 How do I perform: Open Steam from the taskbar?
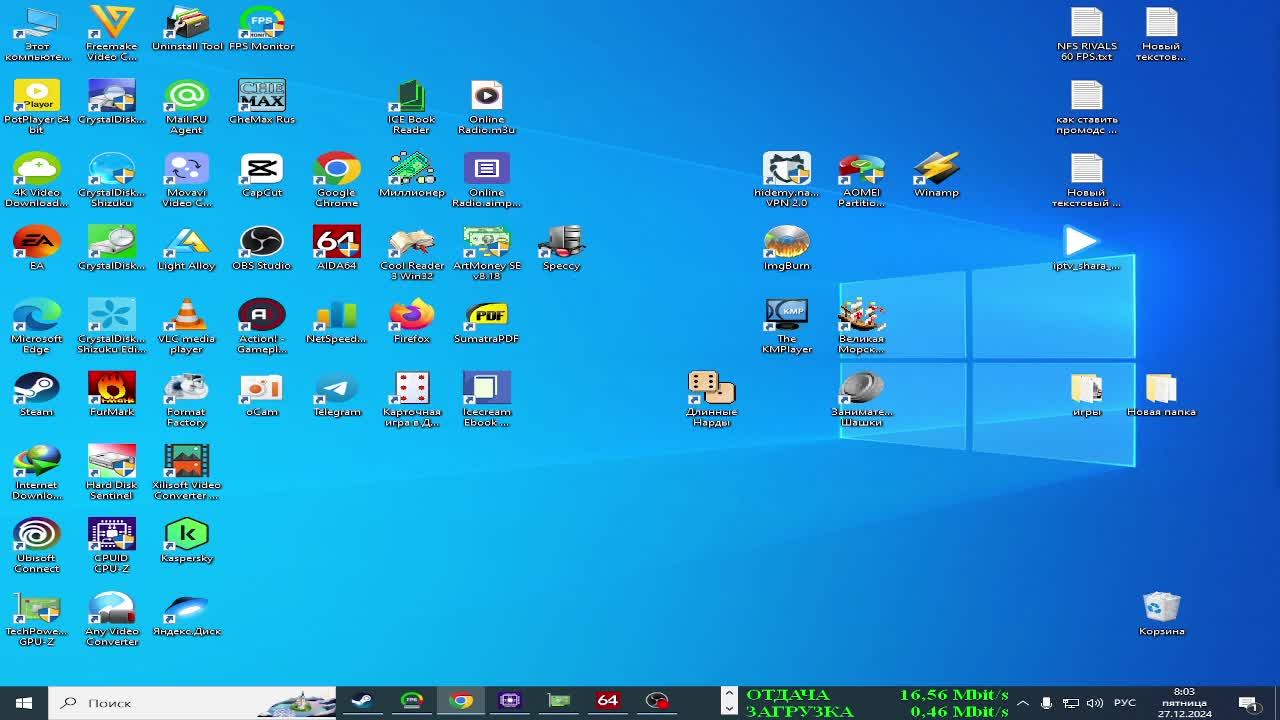(363, 702)
